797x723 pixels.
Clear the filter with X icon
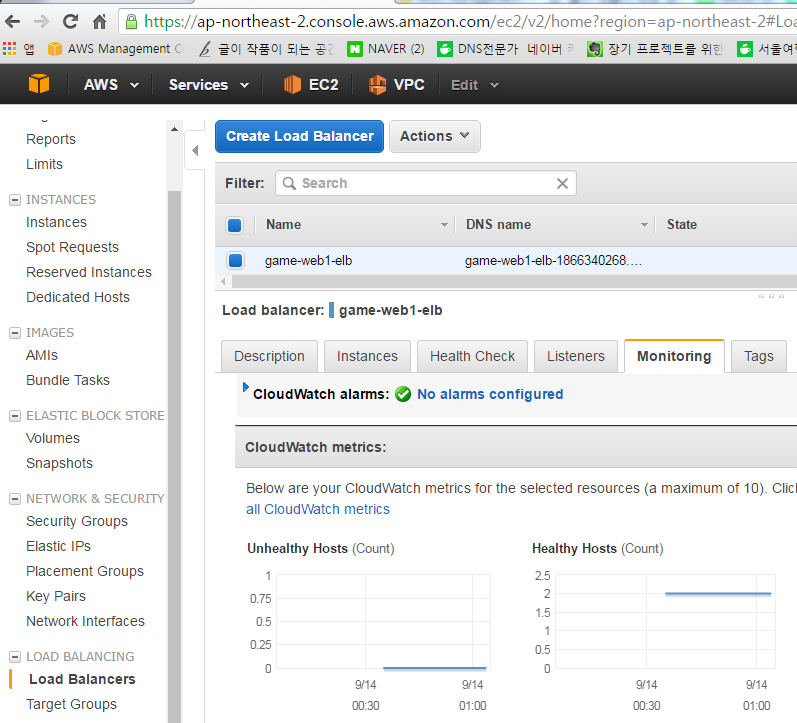pos(562,184)
